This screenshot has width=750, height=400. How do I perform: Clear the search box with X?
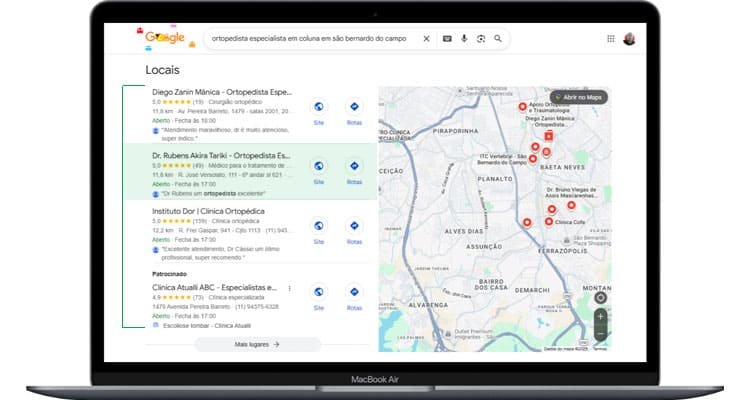[426, 39]
